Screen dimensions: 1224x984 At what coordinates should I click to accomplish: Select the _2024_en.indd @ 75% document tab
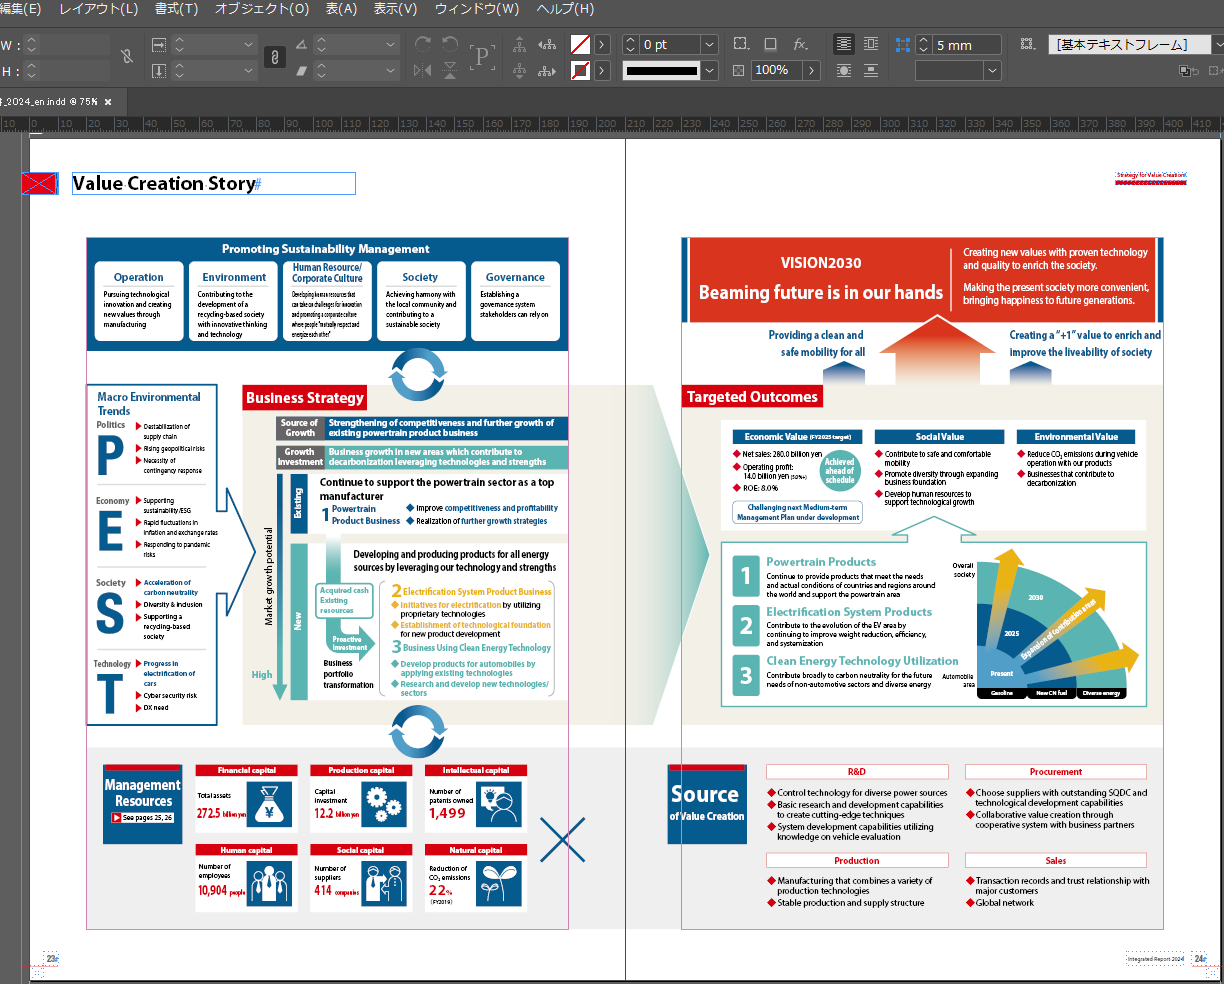click(50, 102)
